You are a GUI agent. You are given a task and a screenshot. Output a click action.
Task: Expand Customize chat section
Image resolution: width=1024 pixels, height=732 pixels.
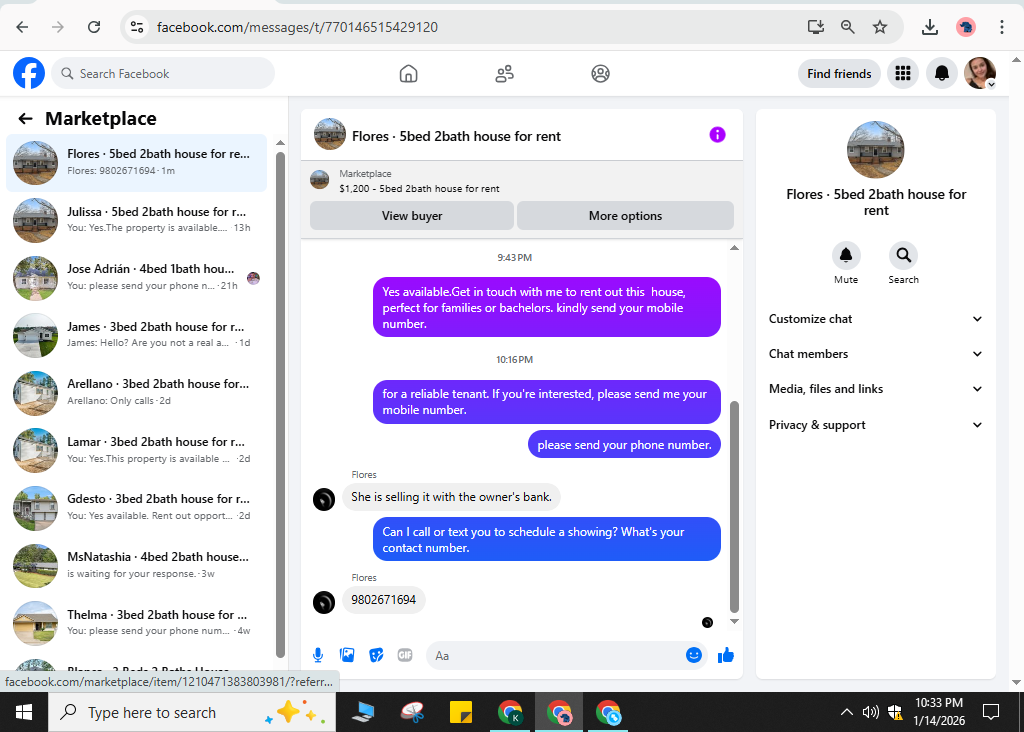coord(875,319)
